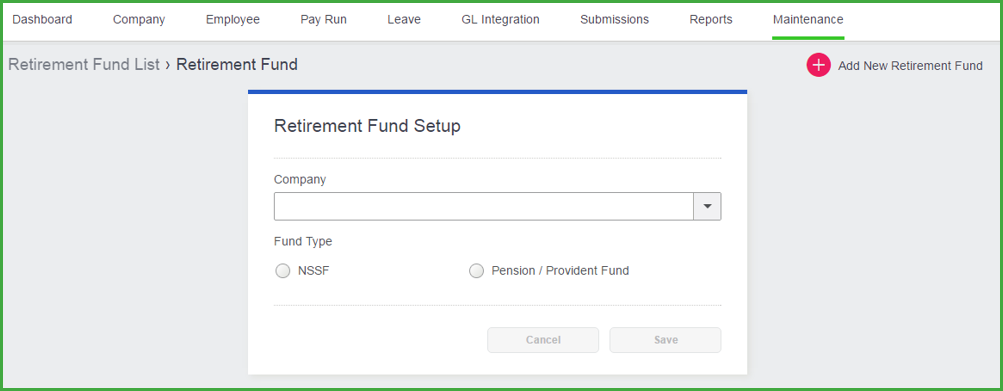Choose Pension / Provident Fund option
The height and width of the screenshot is (391, 1003).
click(x=477, y=271)
